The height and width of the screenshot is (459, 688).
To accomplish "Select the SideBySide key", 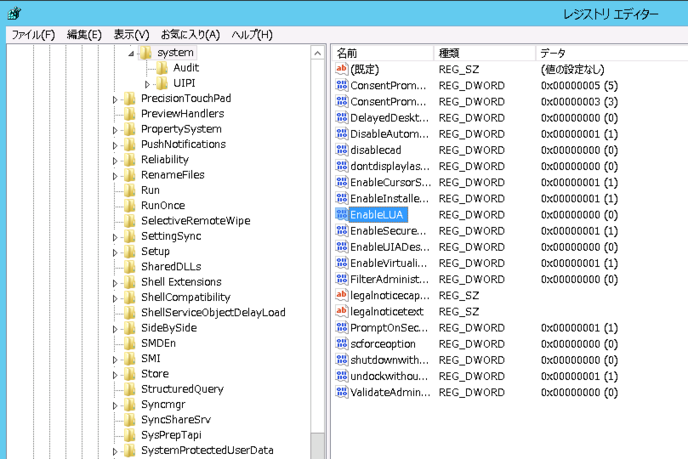I will pos(169,328).
